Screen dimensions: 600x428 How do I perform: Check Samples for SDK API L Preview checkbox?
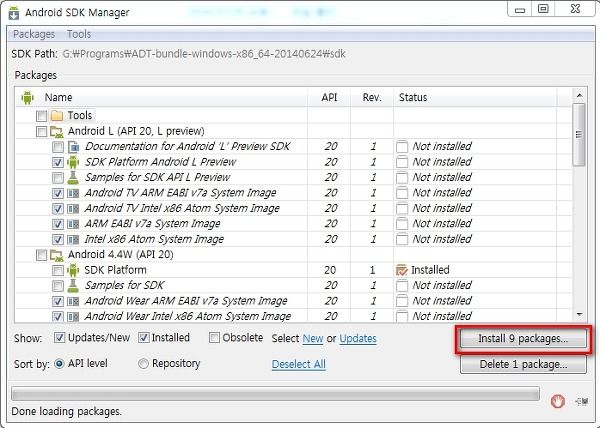click(58, 177)
